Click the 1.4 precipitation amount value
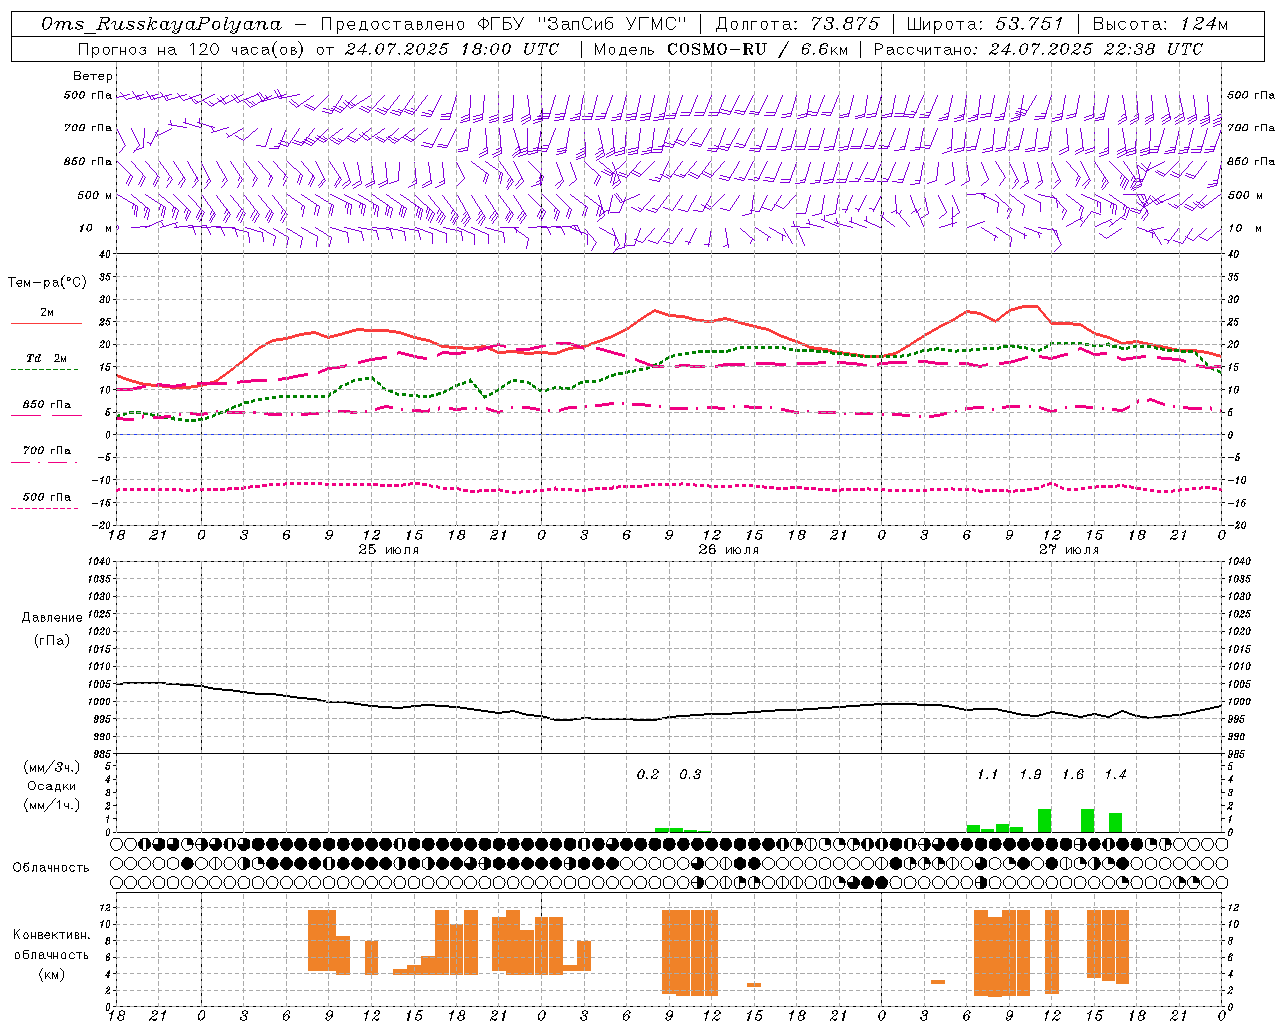 coord(1115,775)
